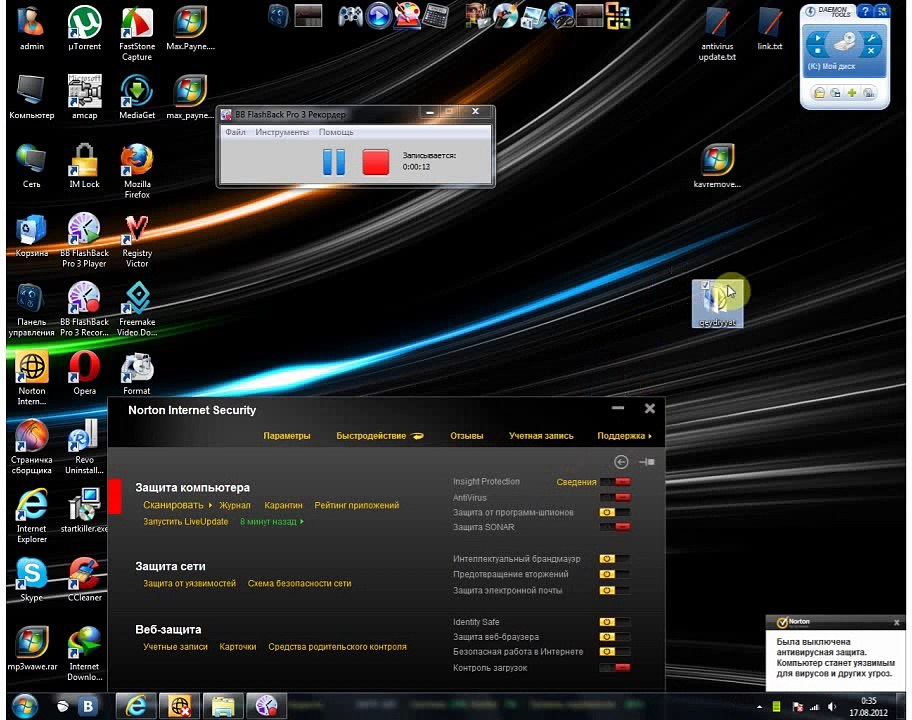Open the Помощь menu in BB FlashBack recorder
912x720 pixels.
(336, 132)
